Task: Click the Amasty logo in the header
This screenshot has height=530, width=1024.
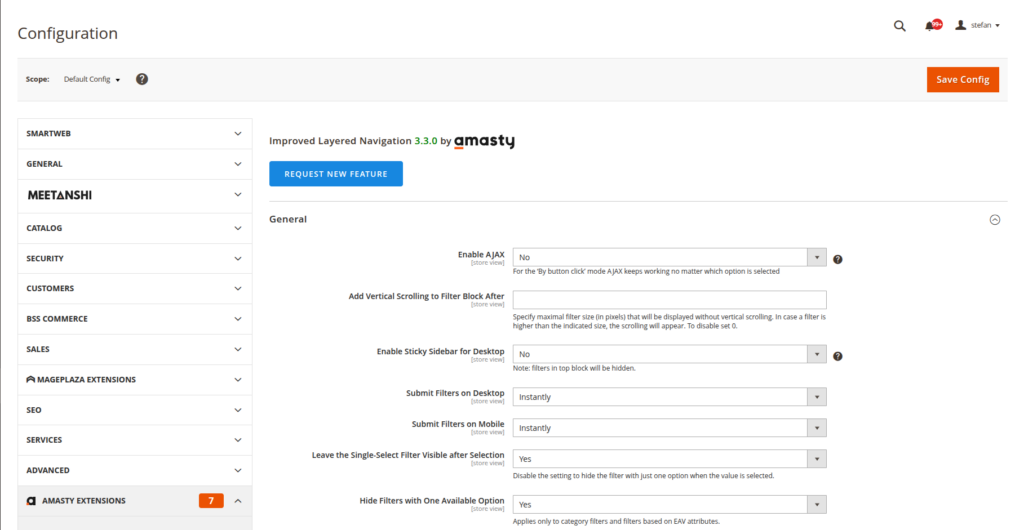Action: [484, 142]
